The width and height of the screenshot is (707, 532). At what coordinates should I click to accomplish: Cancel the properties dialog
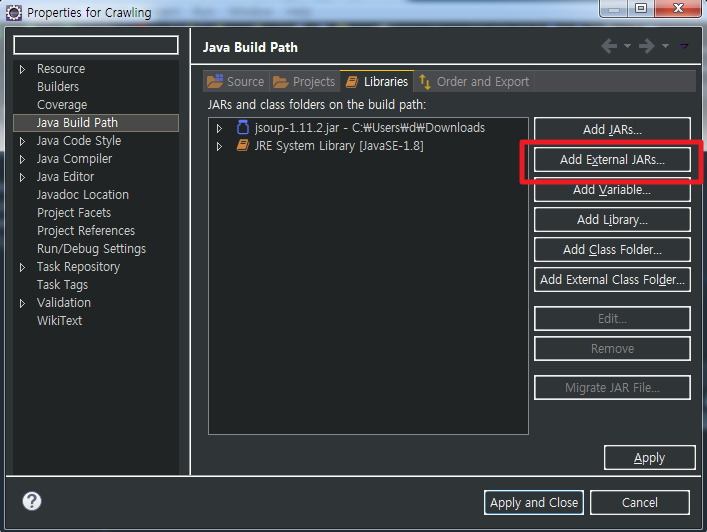point(639,502)
